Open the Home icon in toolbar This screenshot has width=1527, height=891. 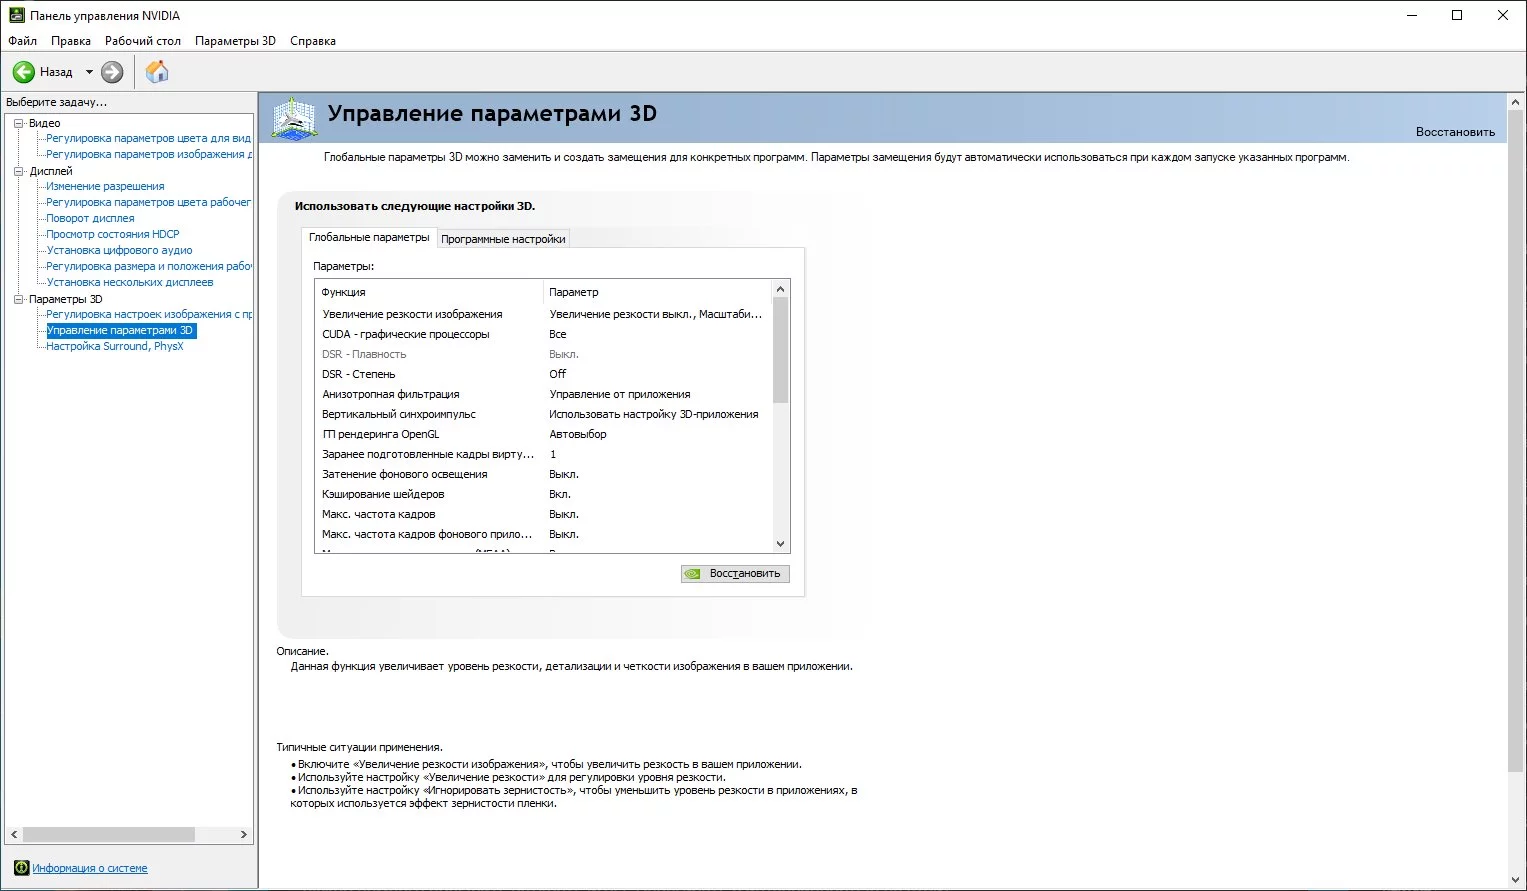(157, 72)
